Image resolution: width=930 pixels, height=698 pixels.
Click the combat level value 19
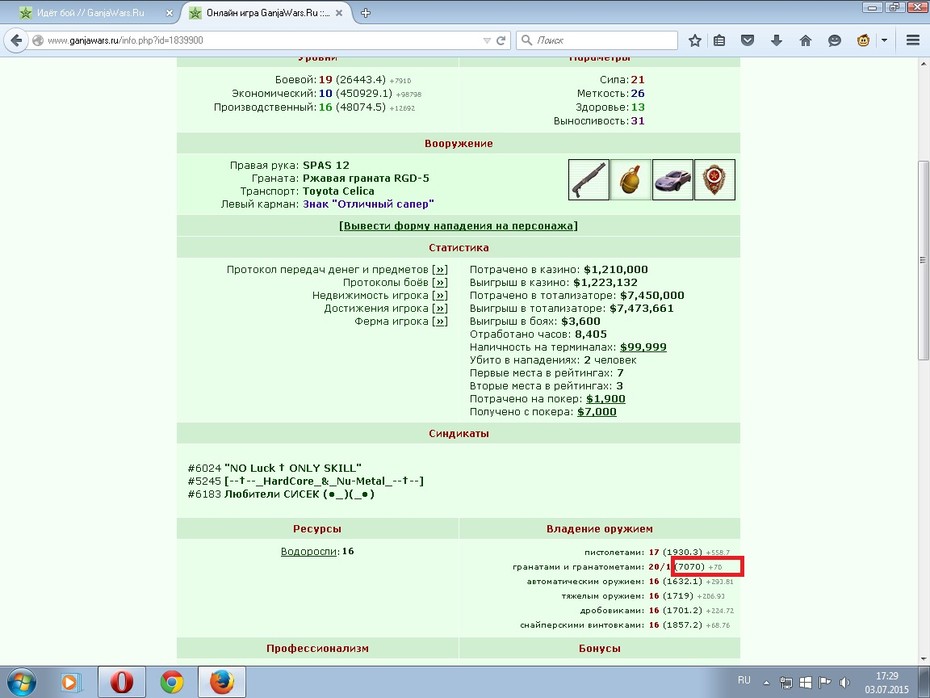tap(325, 80)
